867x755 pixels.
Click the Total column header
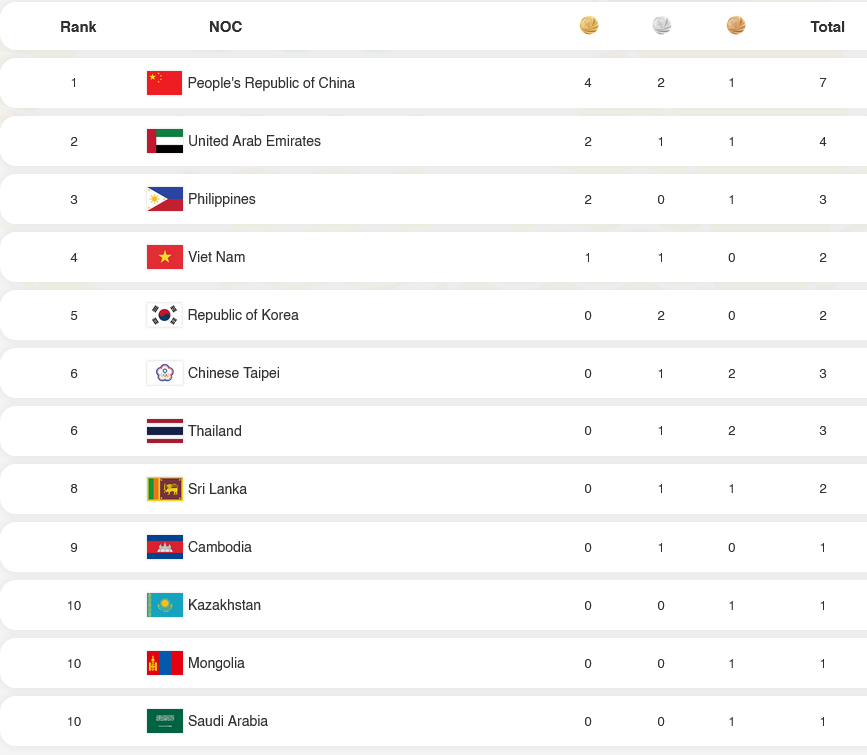[827, 27]
